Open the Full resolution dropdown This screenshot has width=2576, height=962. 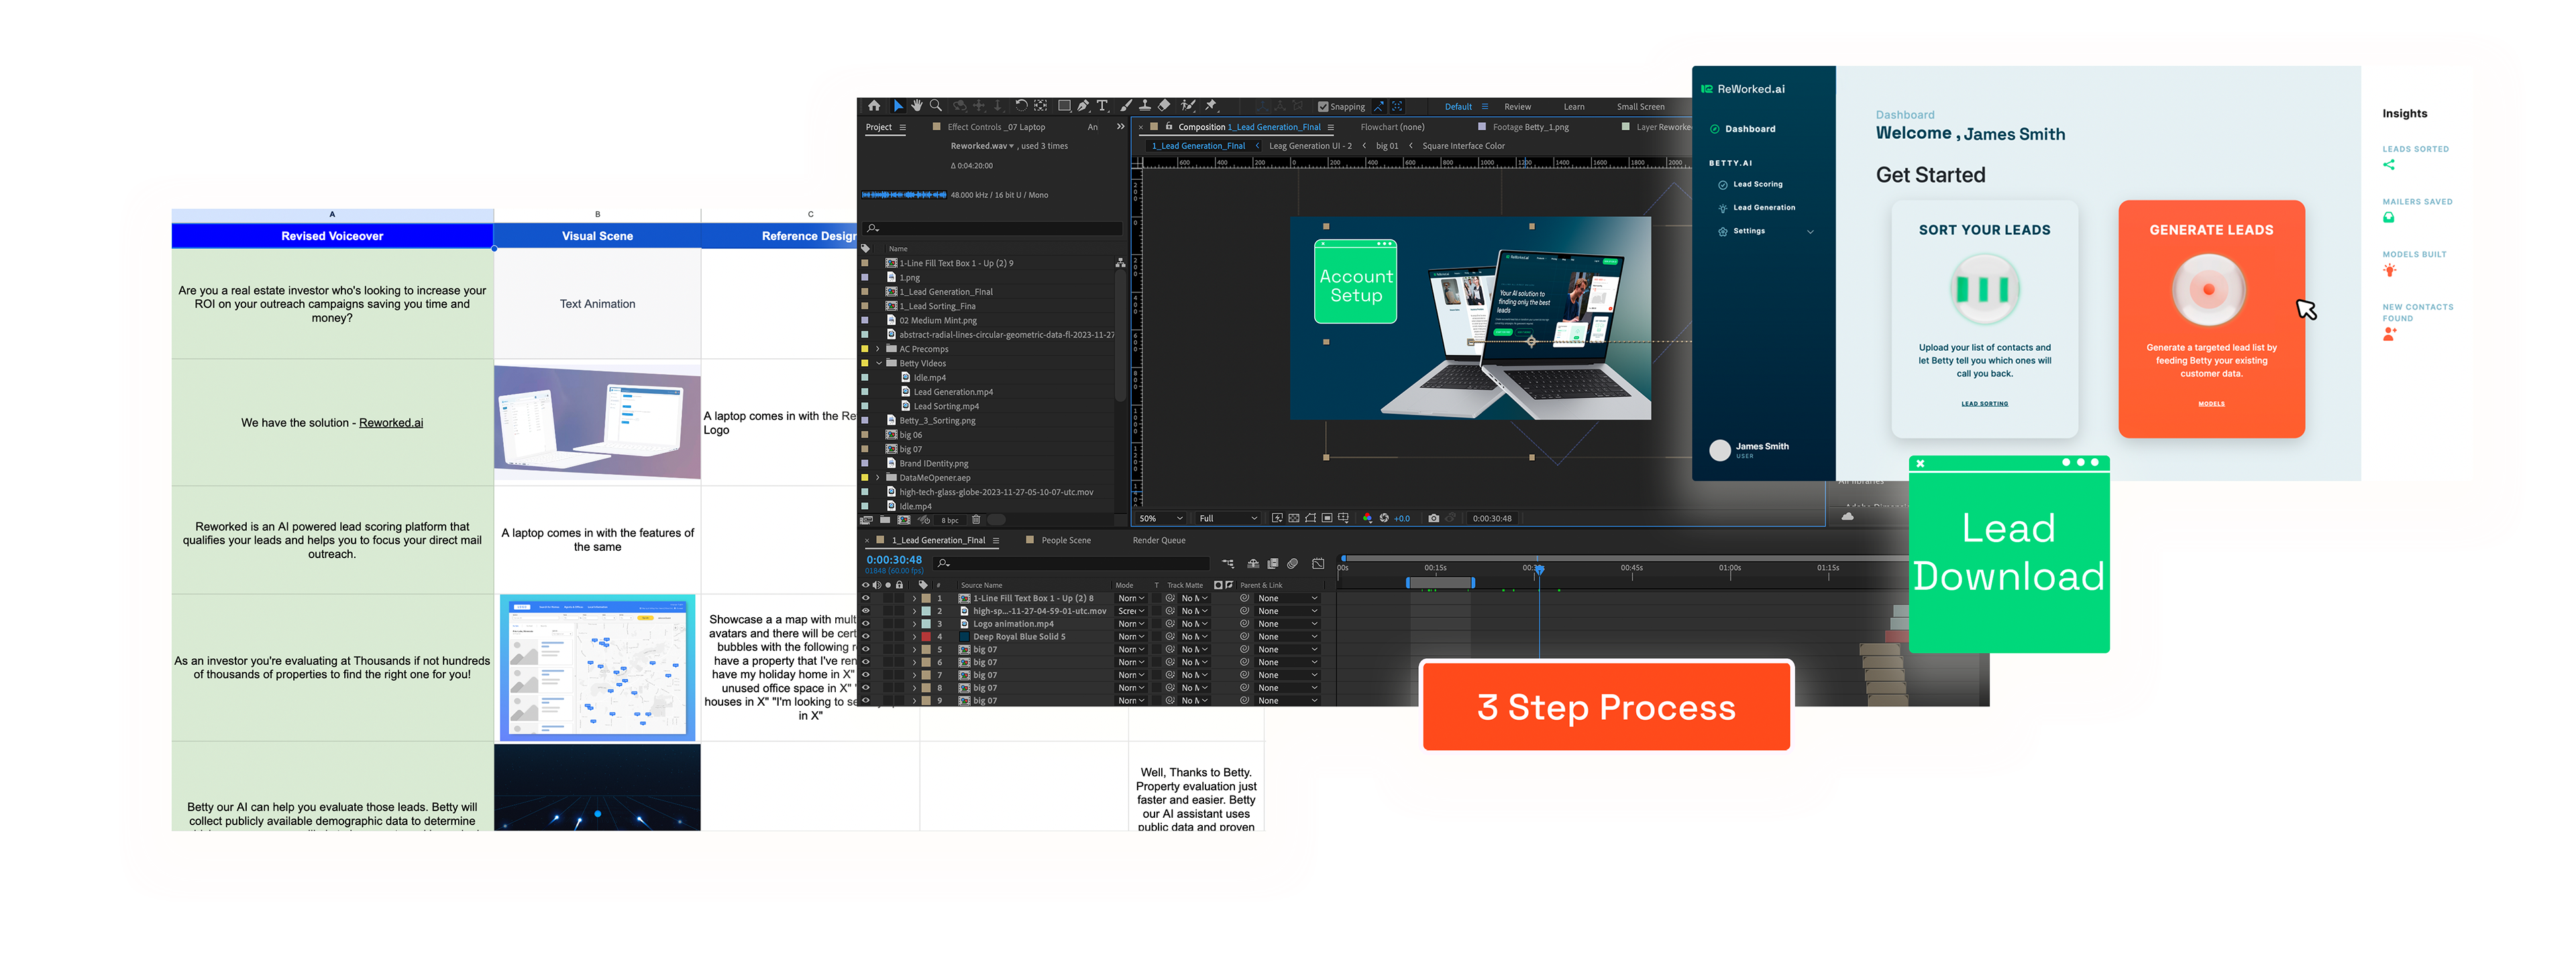(x=1228, y=518)
